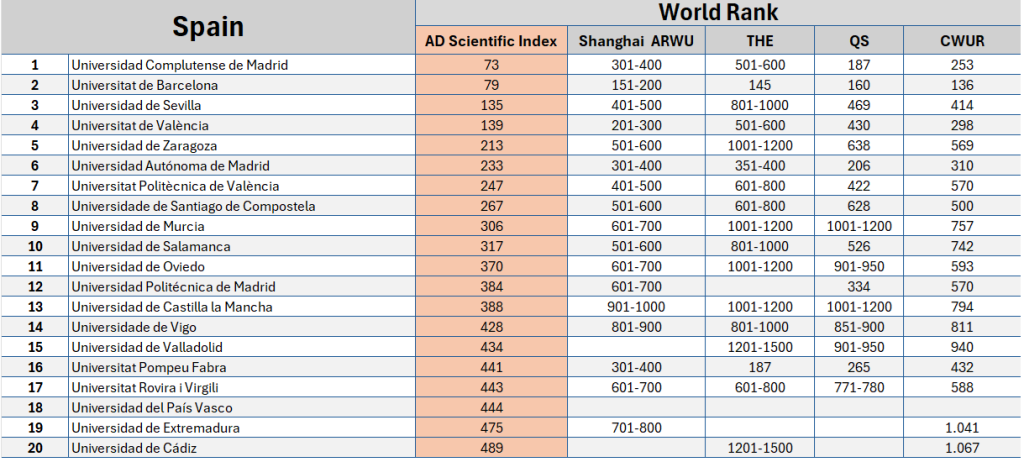1024x462 pixels.
Task: Select the World Rank header cell
Action: pyautogui.click(x=718, y=13)
